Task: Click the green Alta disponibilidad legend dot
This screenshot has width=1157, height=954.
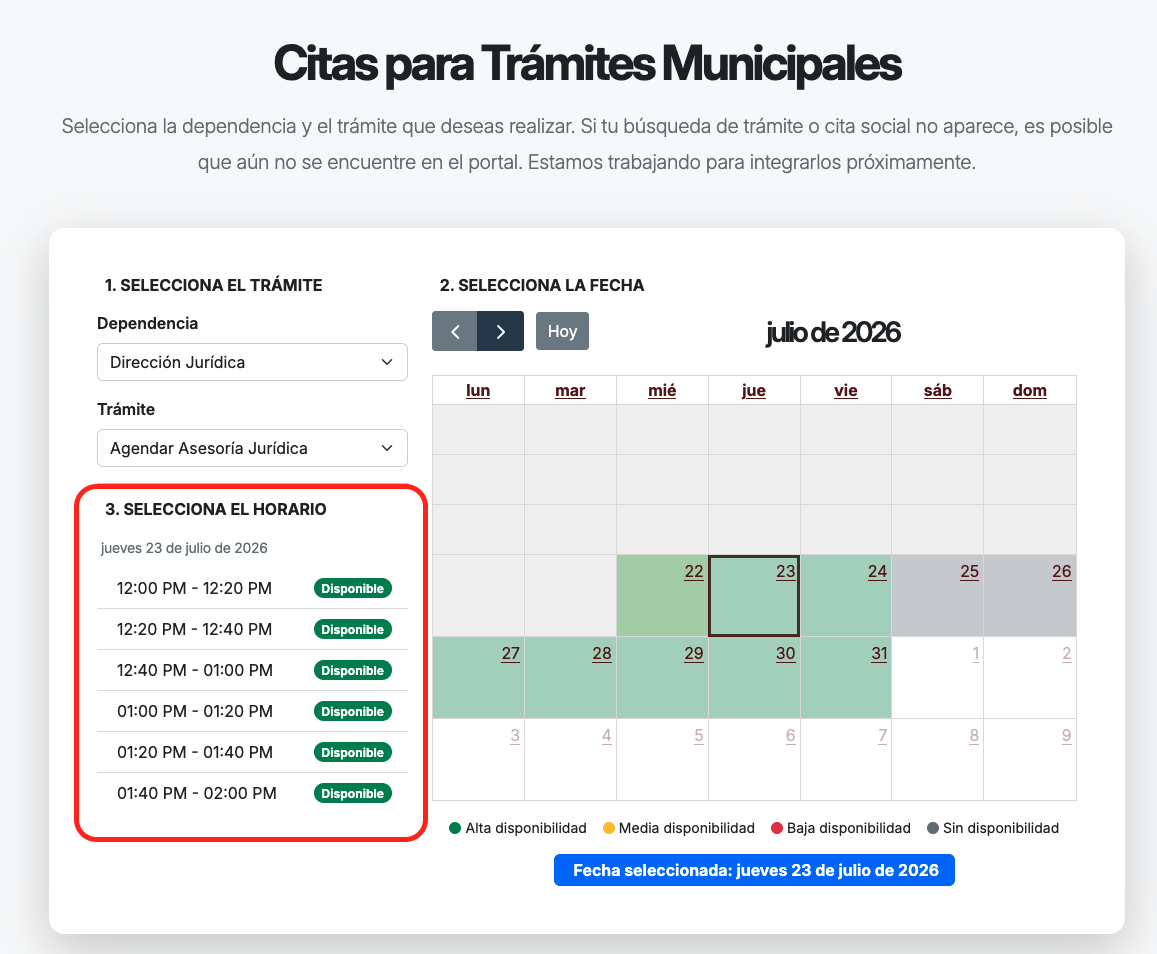Action: coord(455,828)
